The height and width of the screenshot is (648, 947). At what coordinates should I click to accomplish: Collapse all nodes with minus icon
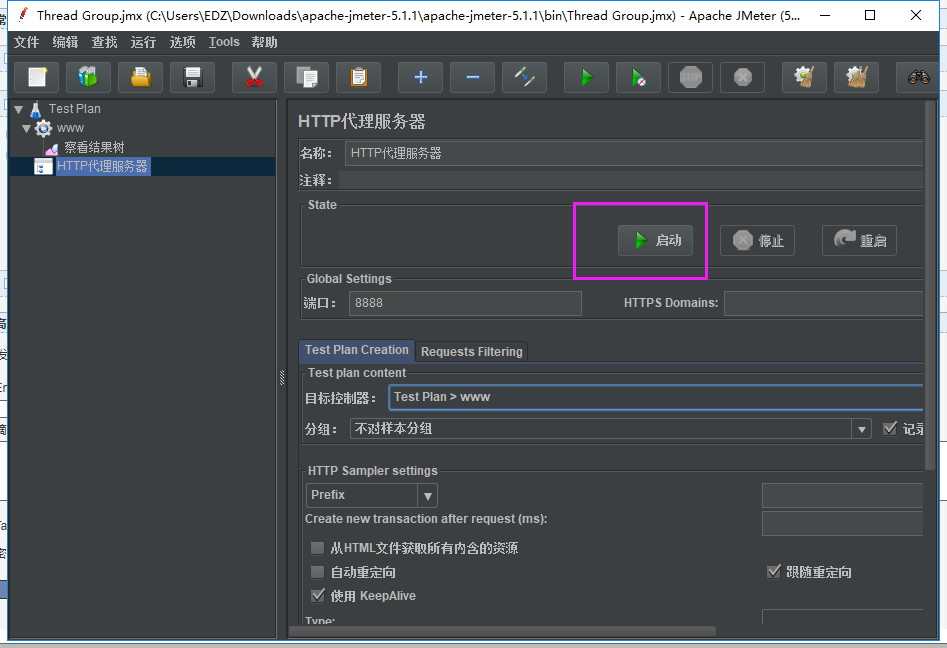point(473,77)
